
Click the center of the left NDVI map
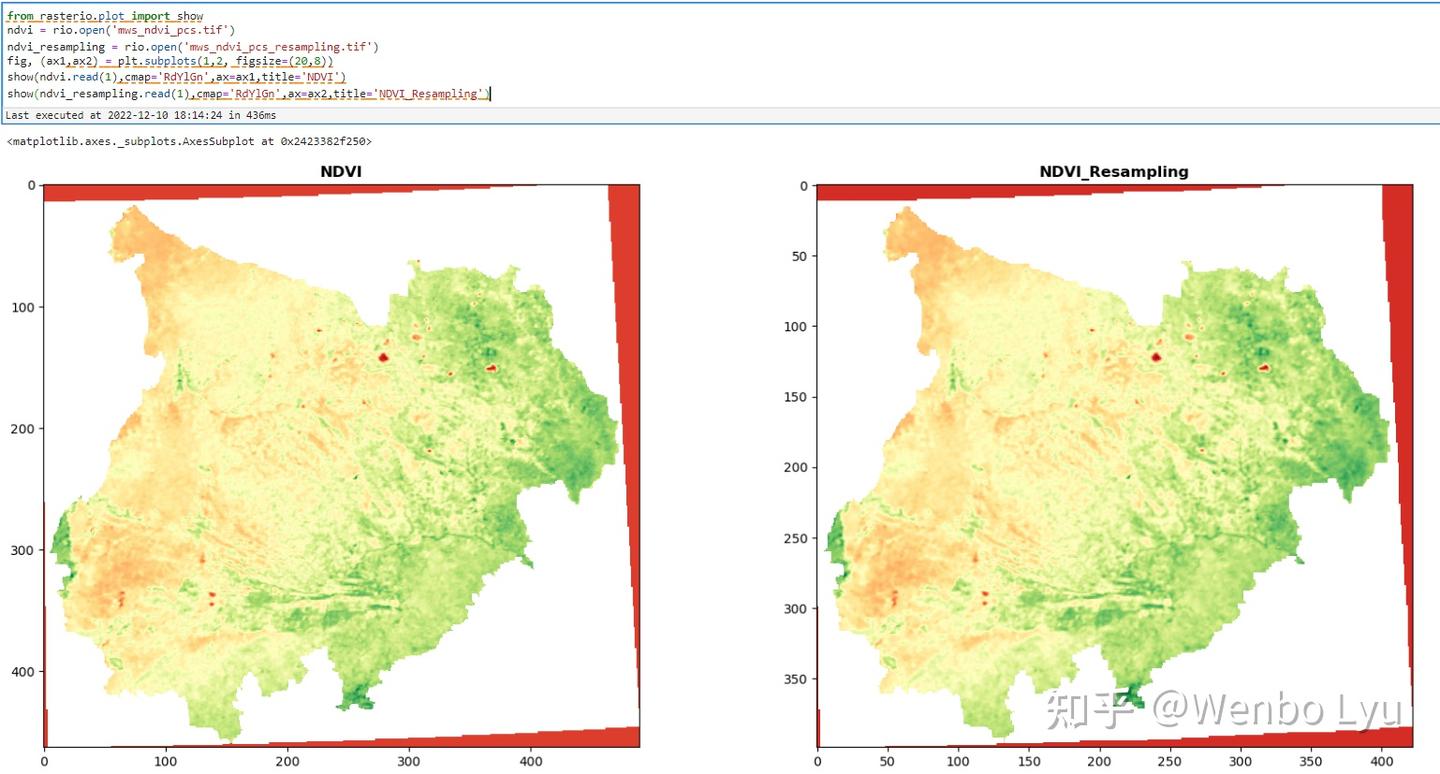[x=342, y=466]
